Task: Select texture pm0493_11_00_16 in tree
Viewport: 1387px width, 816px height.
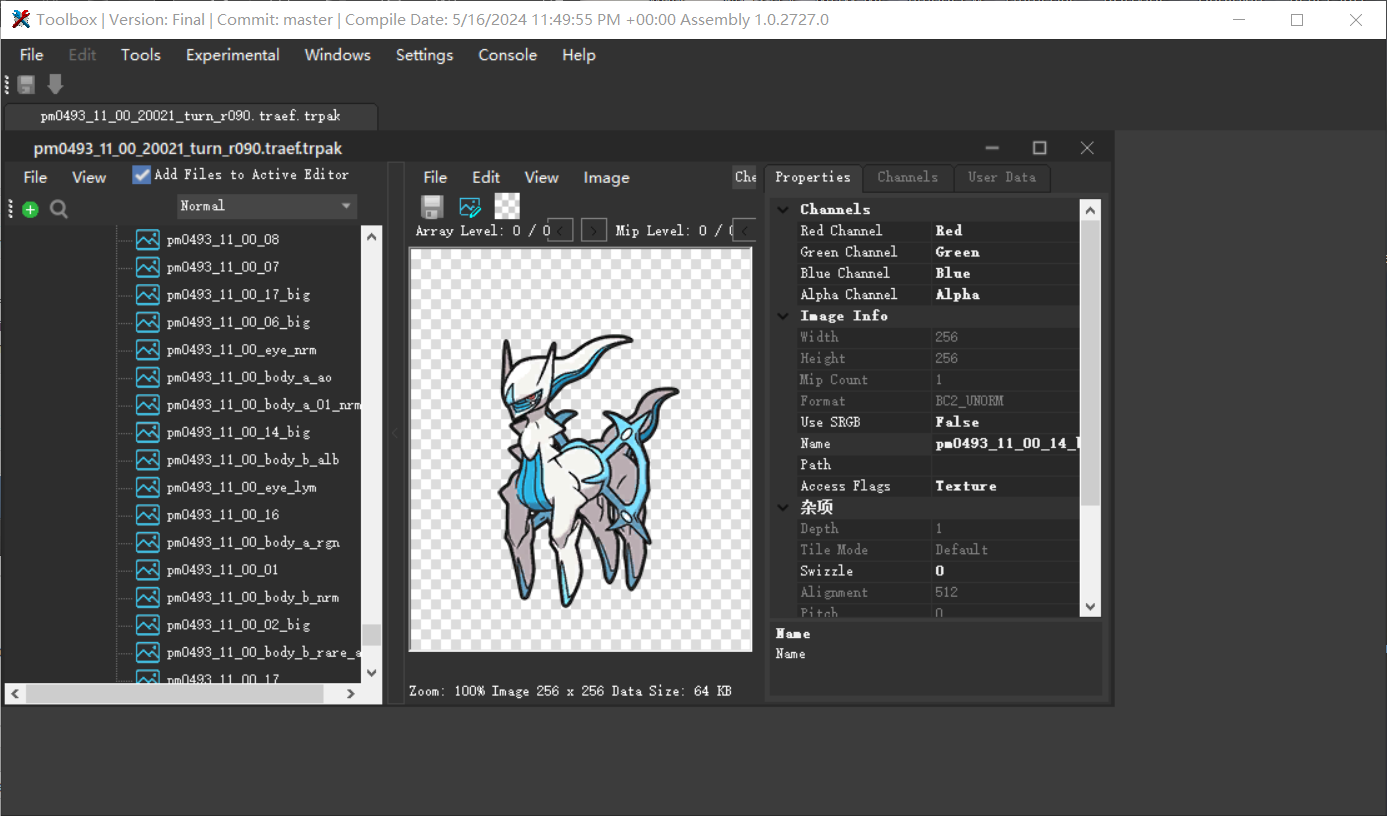Action: click(223, 515)
